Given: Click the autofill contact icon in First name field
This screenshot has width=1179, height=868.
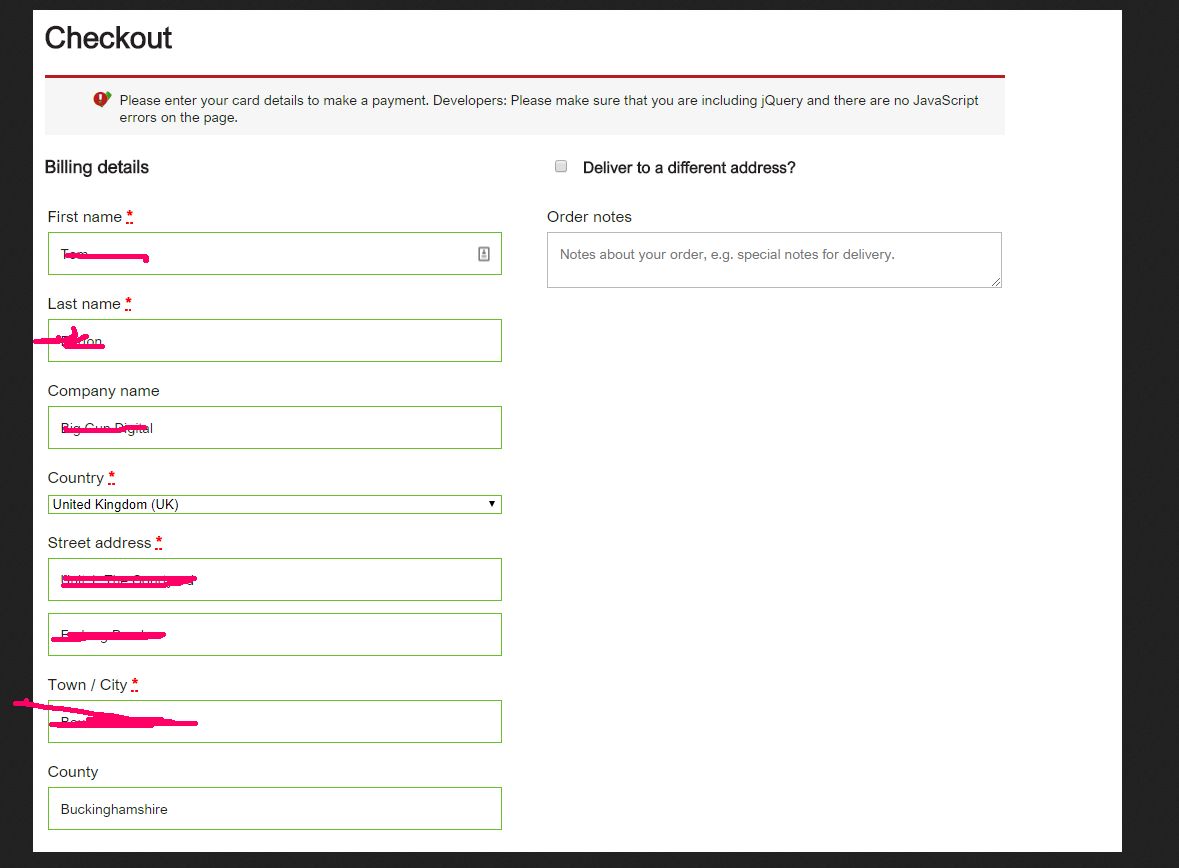Looking at the screenshot, I should click(483, 254).
